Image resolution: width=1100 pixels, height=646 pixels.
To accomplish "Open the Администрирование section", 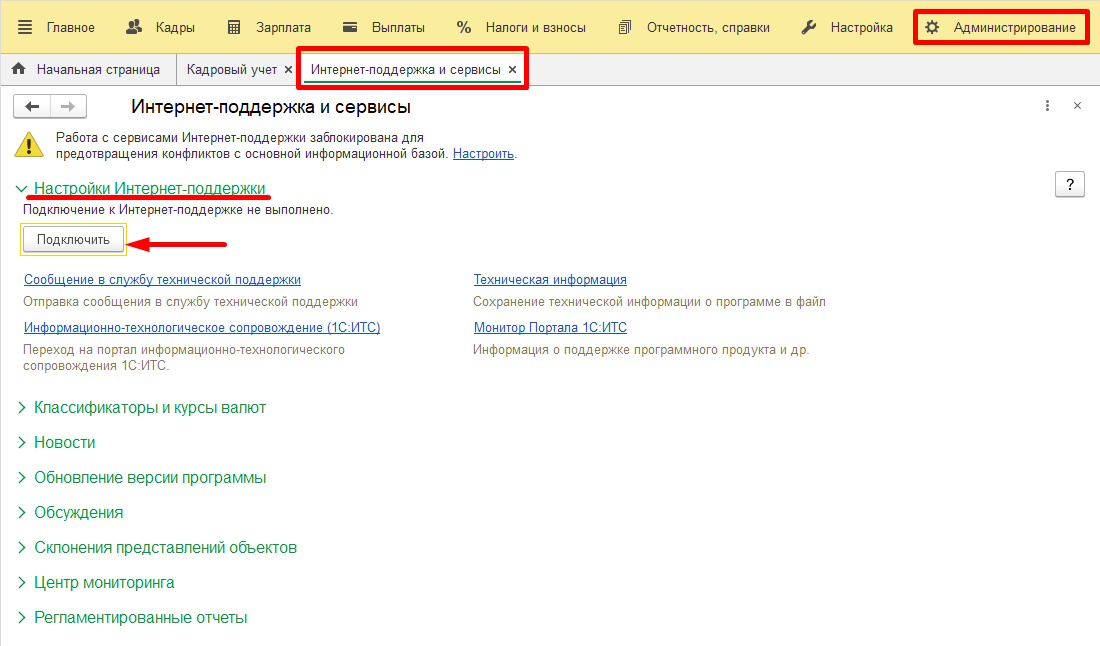I will [1014, 27].
